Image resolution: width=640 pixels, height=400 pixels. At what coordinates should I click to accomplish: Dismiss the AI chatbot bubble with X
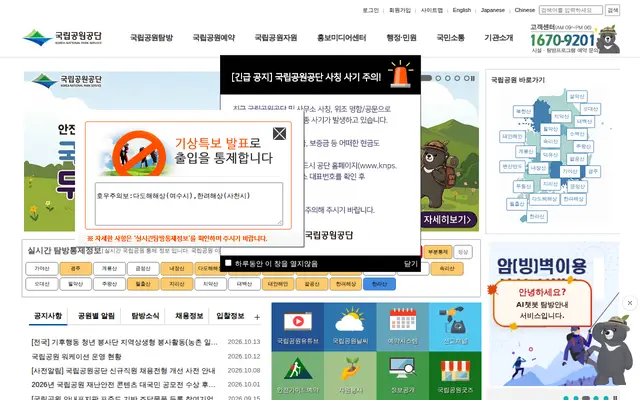[x=630, y=303]
